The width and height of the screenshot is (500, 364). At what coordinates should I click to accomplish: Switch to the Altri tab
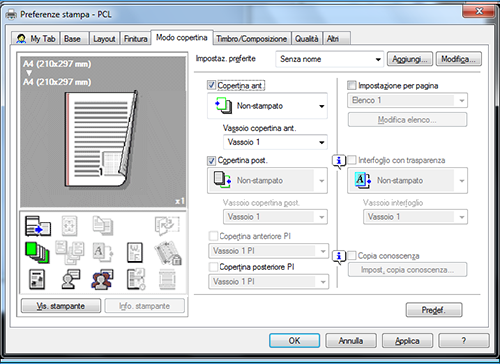[336, 39]
